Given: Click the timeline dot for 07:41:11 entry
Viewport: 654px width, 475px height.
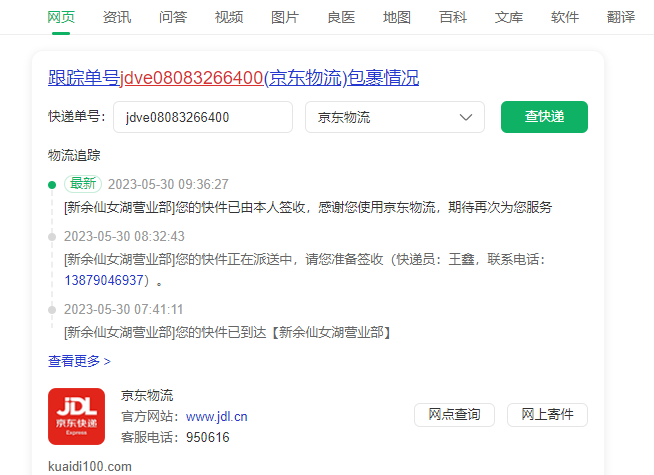Looking at the screenshot, I should tap(52, 310).
